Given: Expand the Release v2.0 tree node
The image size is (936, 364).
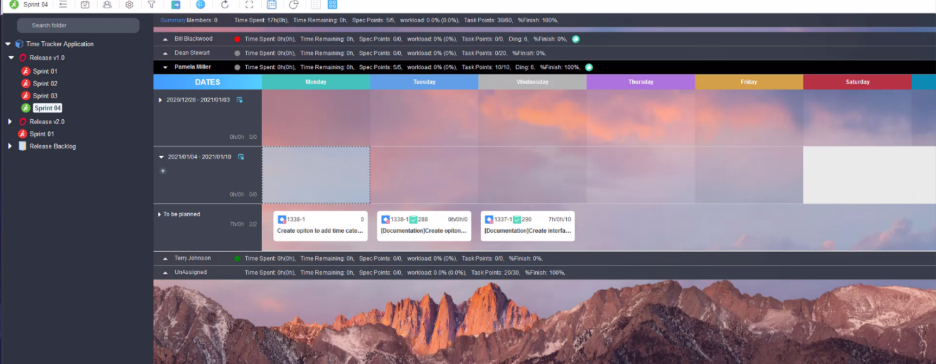Looking at the screenshot, I should coord(10,122).
